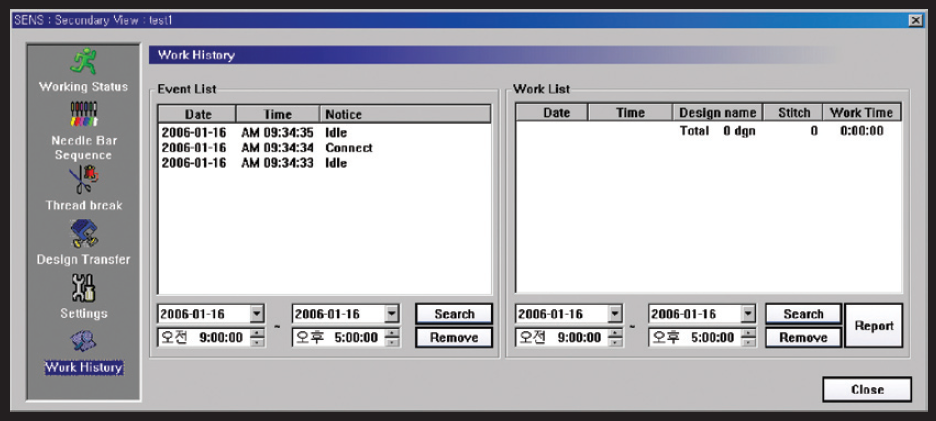Click Event List end time spinner arrows
The width and height of the screenshot is (936, 421).
click(x=392, y=338)
